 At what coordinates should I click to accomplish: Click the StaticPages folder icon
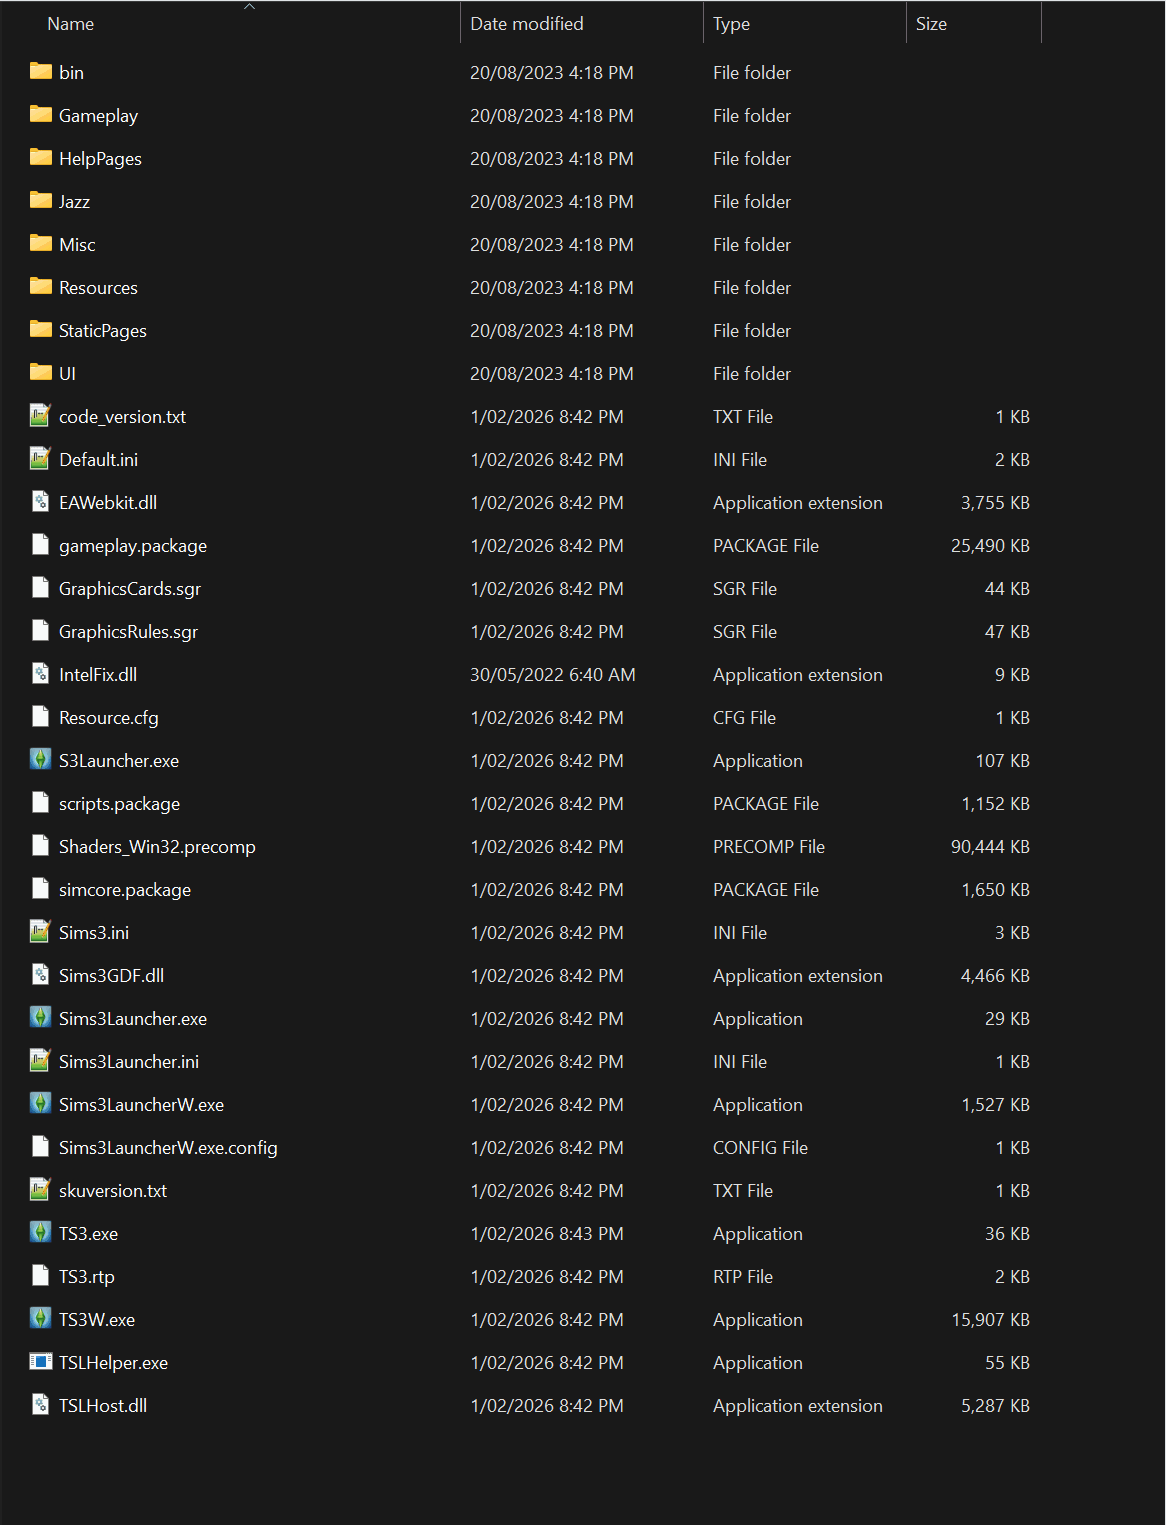pos(40,330)
